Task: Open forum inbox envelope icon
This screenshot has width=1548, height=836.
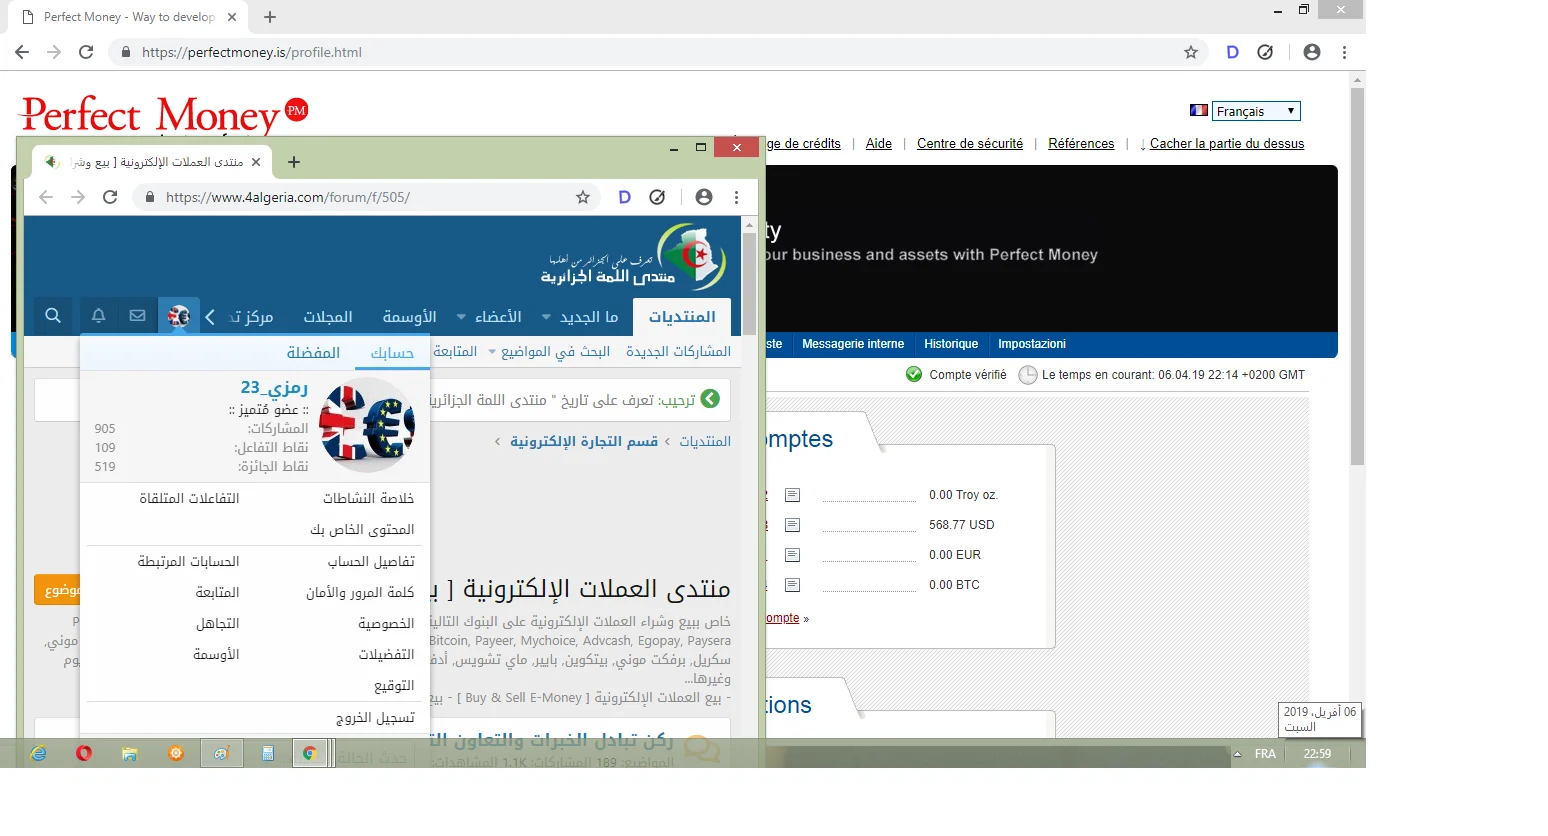Action: point(138,316)
